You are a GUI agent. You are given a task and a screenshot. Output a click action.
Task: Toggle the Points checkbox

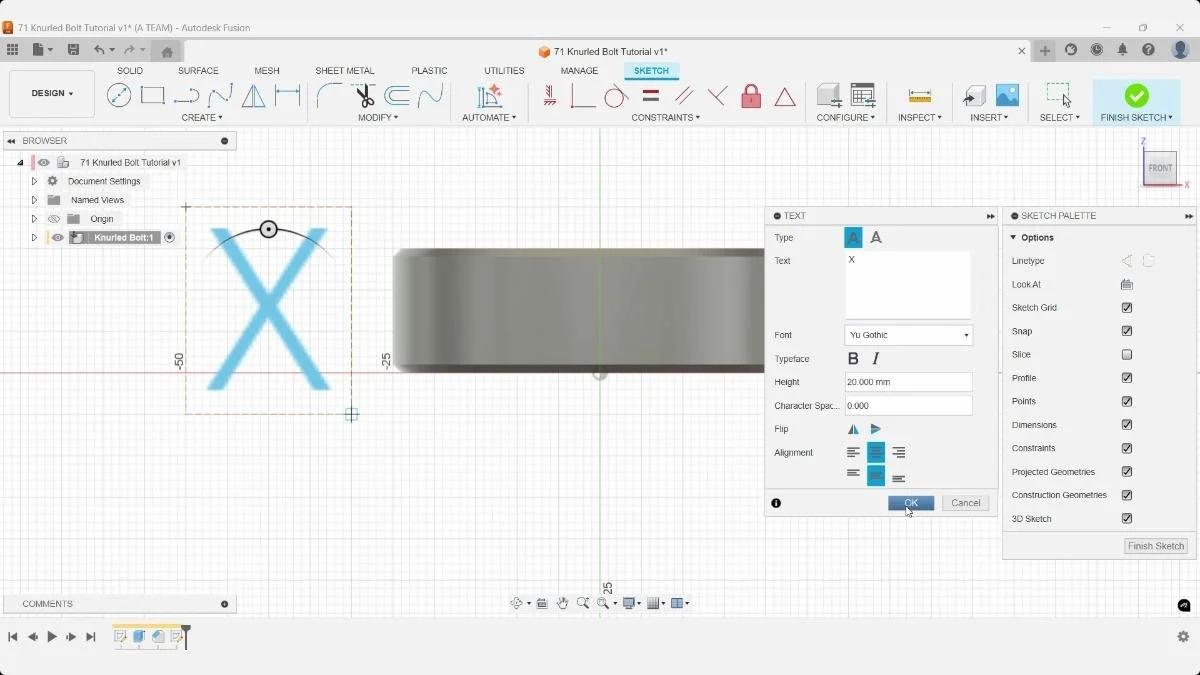click(x=1127, y=401)
